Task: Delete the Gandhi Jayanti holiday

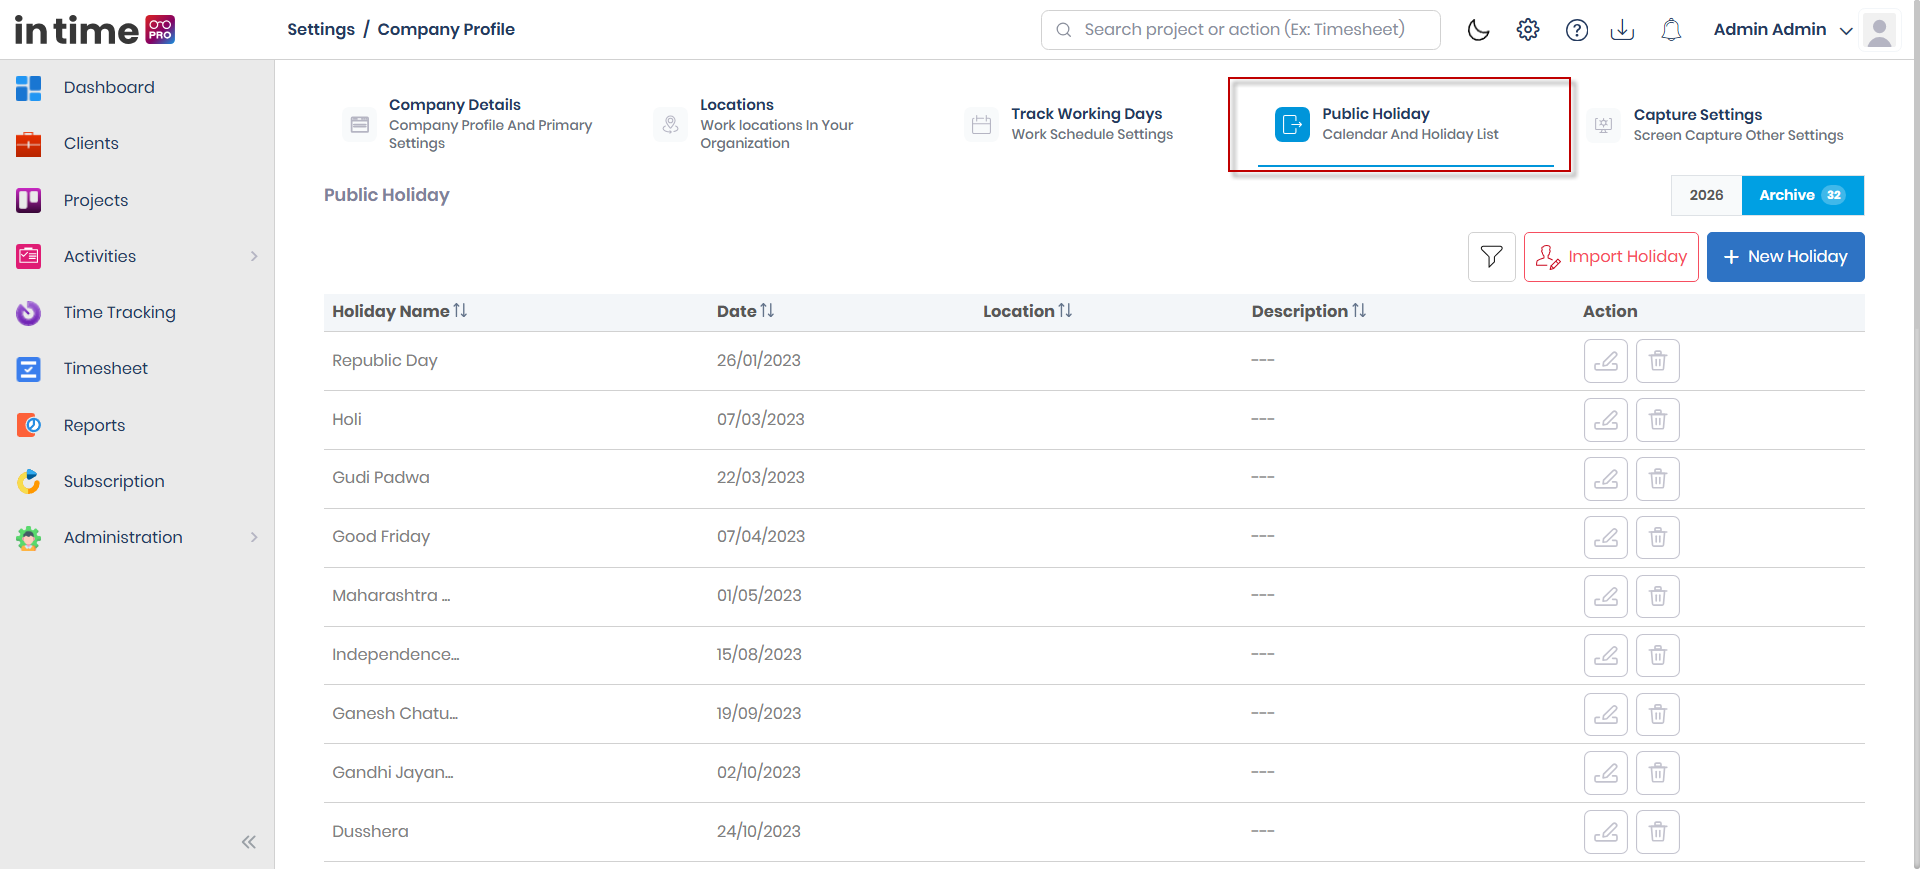Action: tap(1658, 773)
